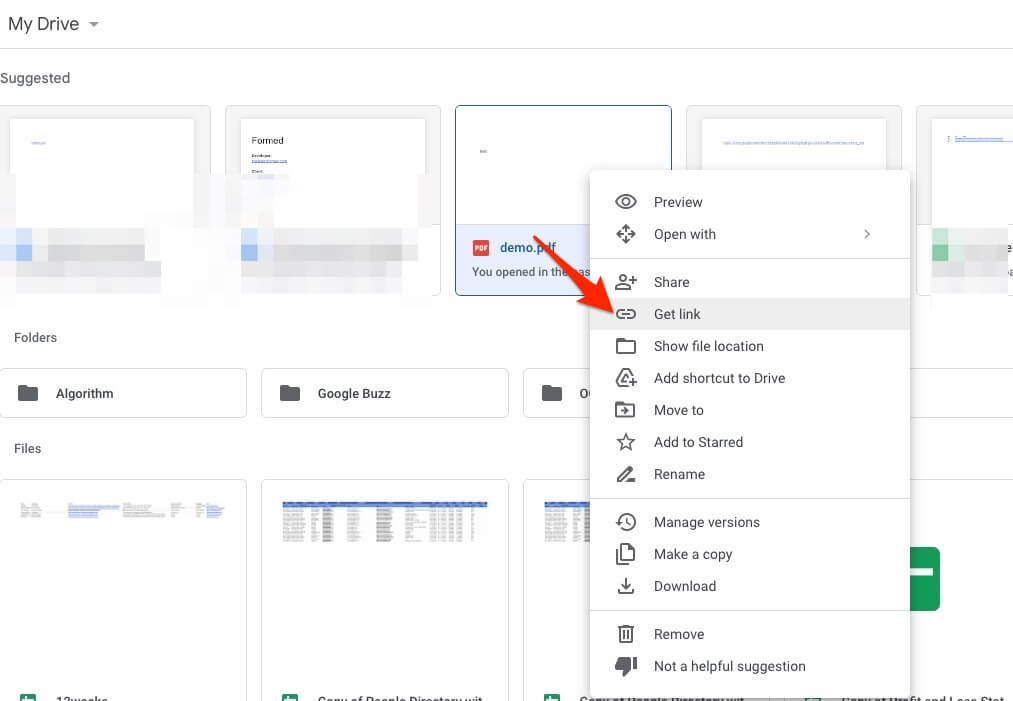1013x701 pixels.
Task: Click the Show file location folder icon
Action: (x=626, y=346)
